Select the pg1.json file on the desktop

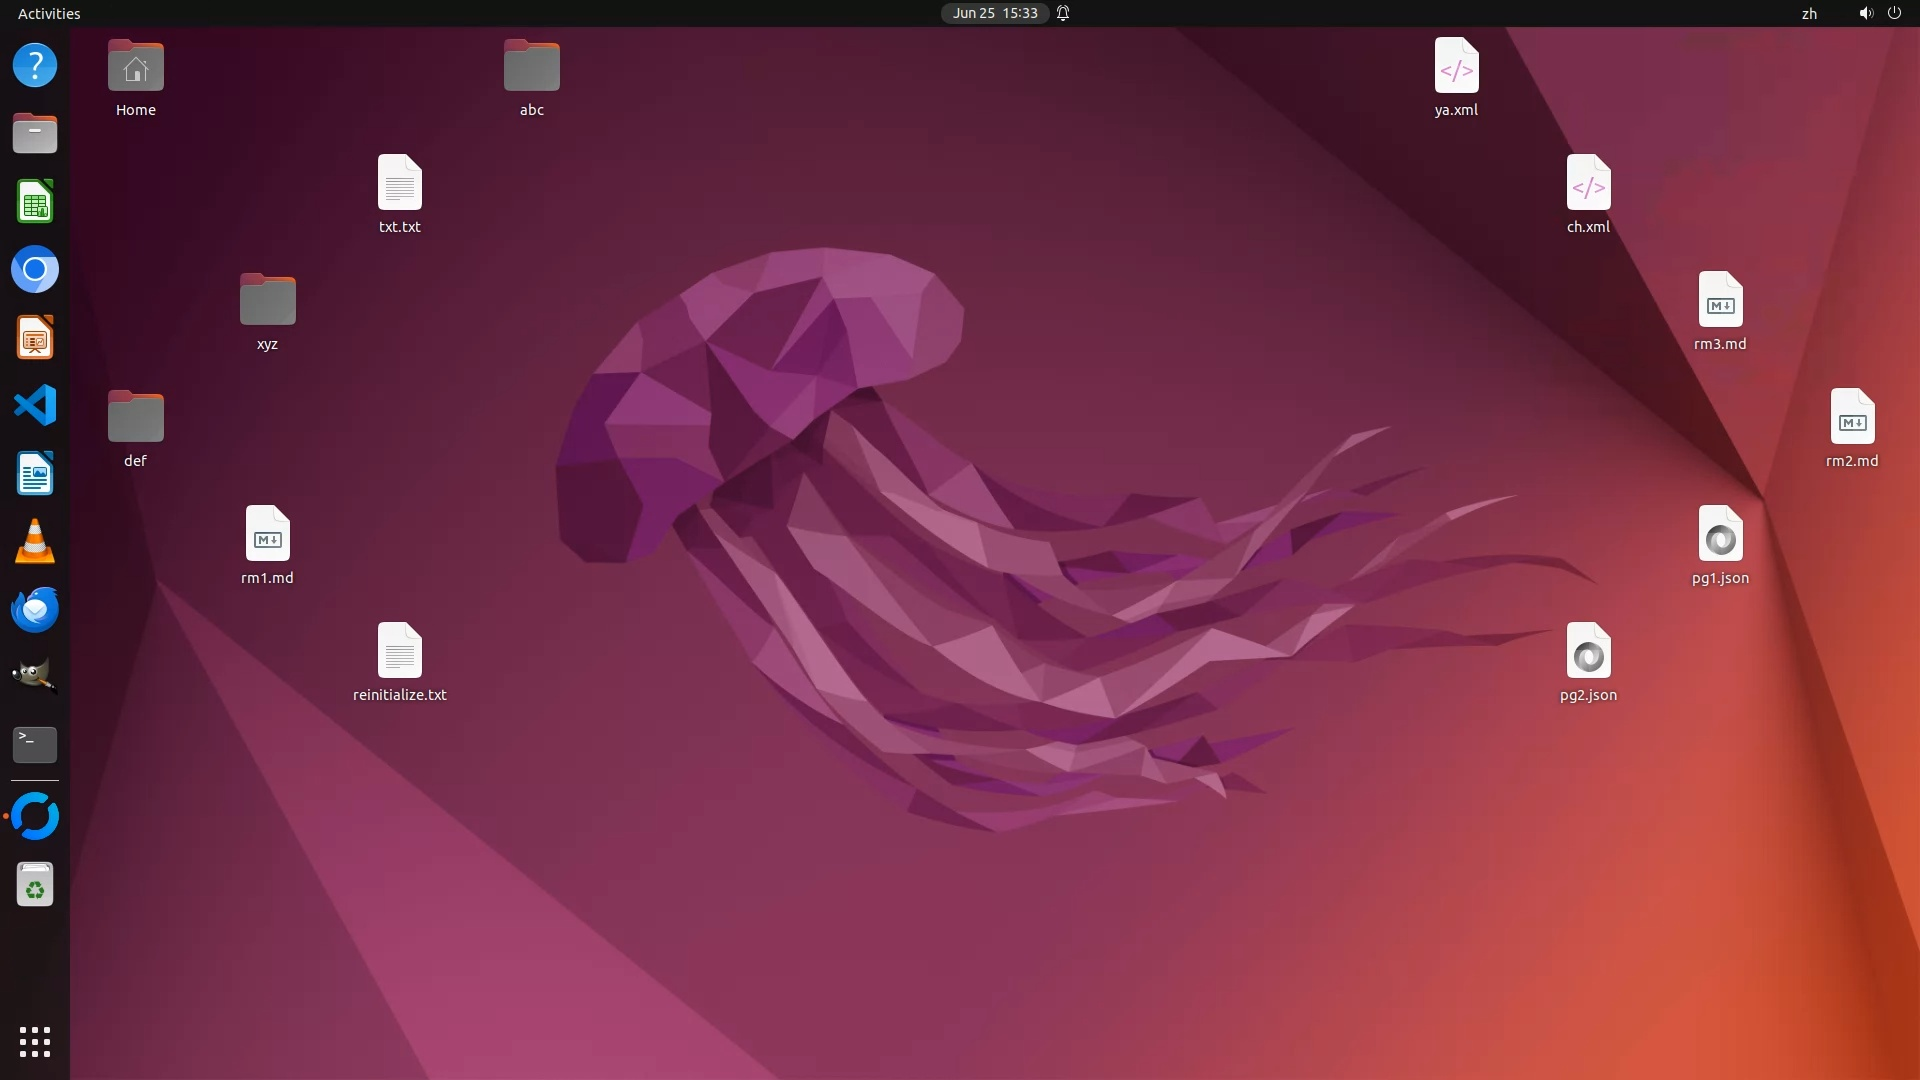pos(1720,535)
